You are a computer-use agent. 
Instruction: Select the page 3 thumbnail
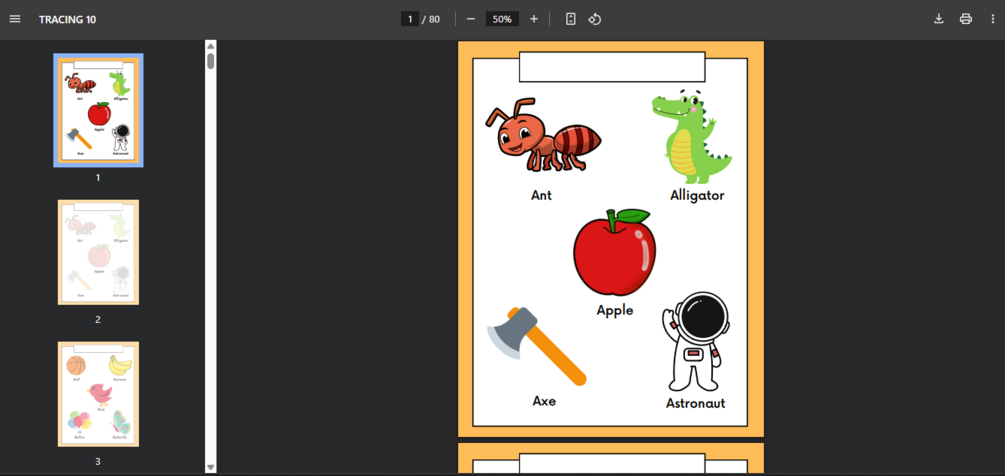[98, 394]
